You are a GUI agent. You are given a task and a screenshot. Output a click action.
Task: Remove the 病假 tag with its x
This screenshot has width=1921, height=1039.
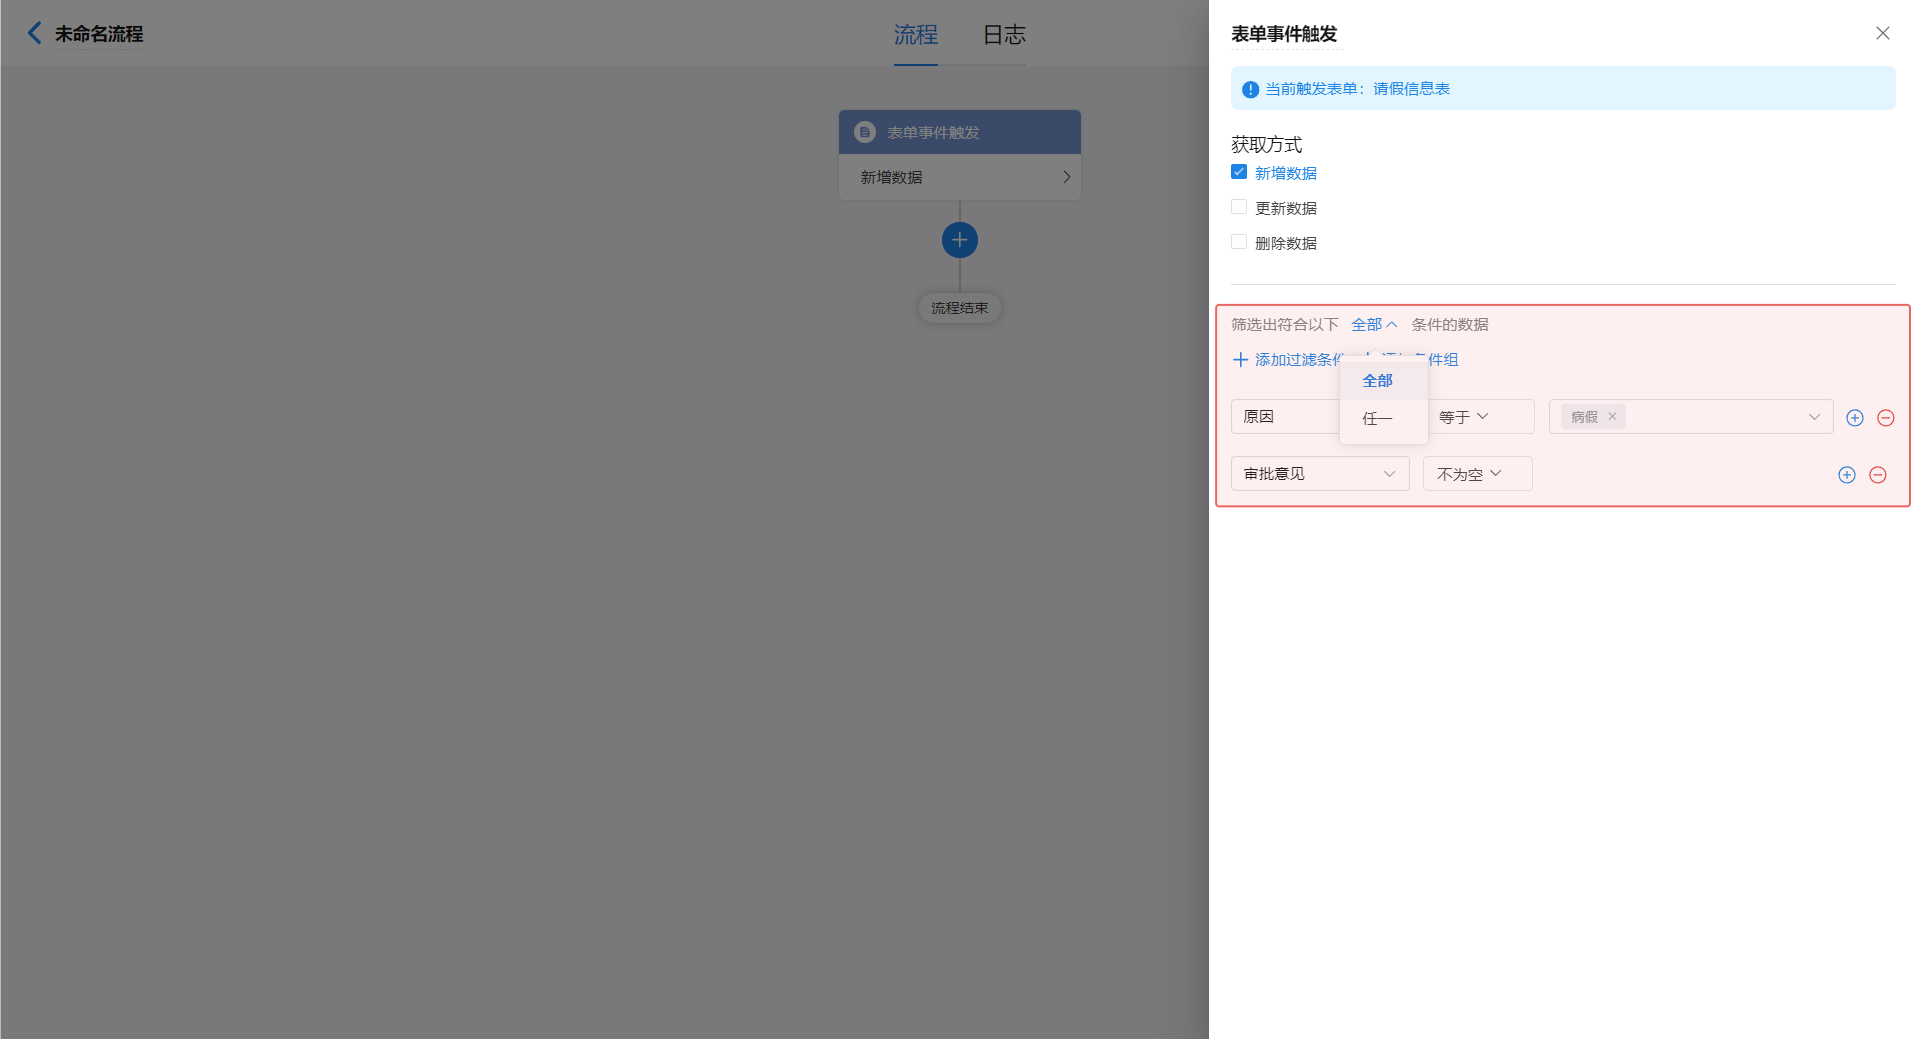[x=1612, y=417]
